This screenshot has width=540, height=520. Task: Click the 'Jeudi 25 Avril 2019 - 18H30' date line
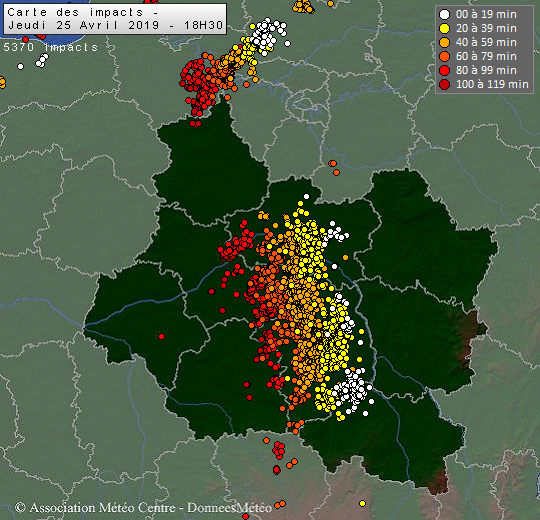click(116, 25)
